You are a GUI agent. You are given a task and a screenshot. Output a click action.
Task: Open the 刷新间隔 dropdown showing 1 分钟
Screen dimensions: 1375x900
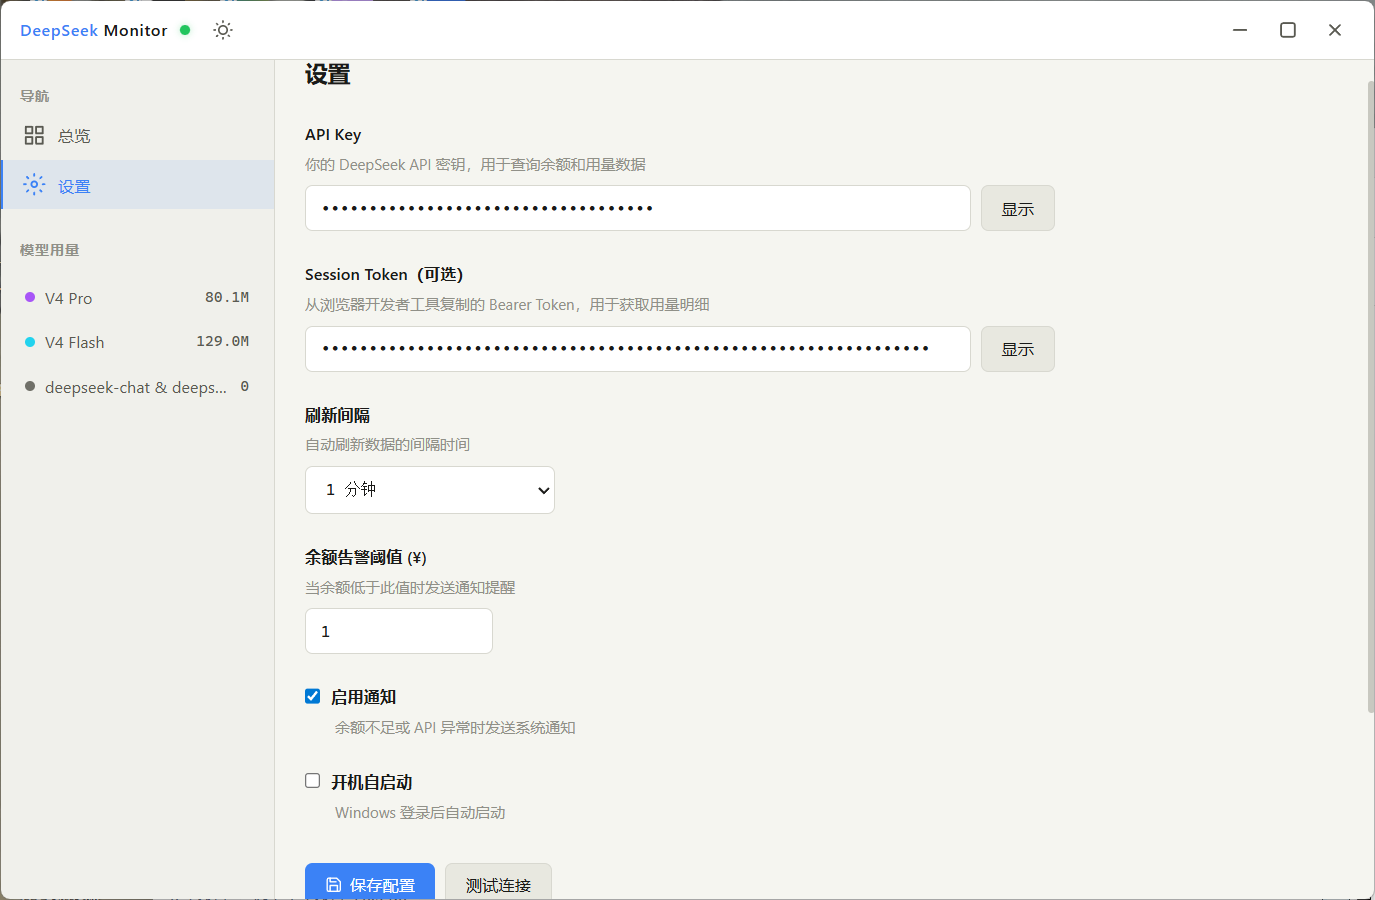coord(430,490)
